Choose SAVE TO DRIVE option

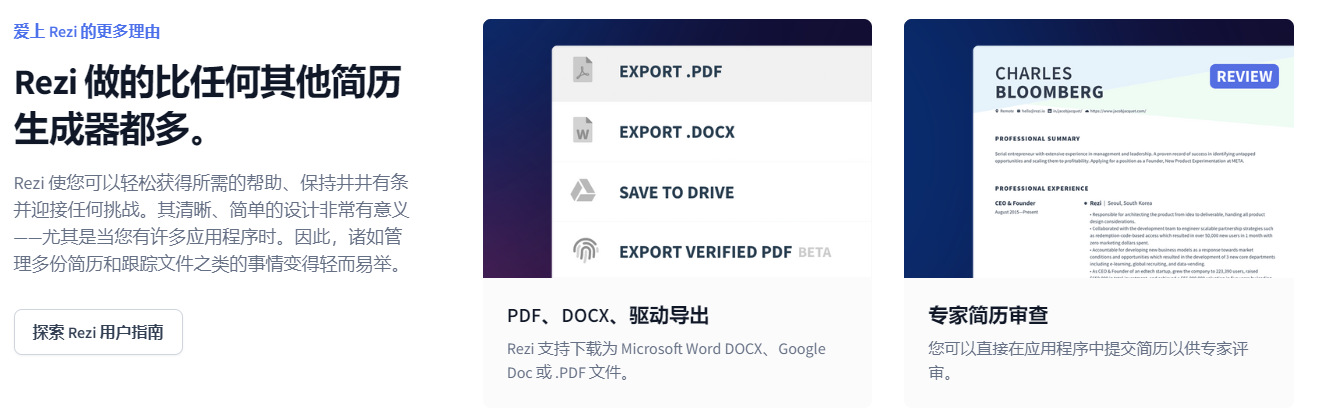[711, 192]
